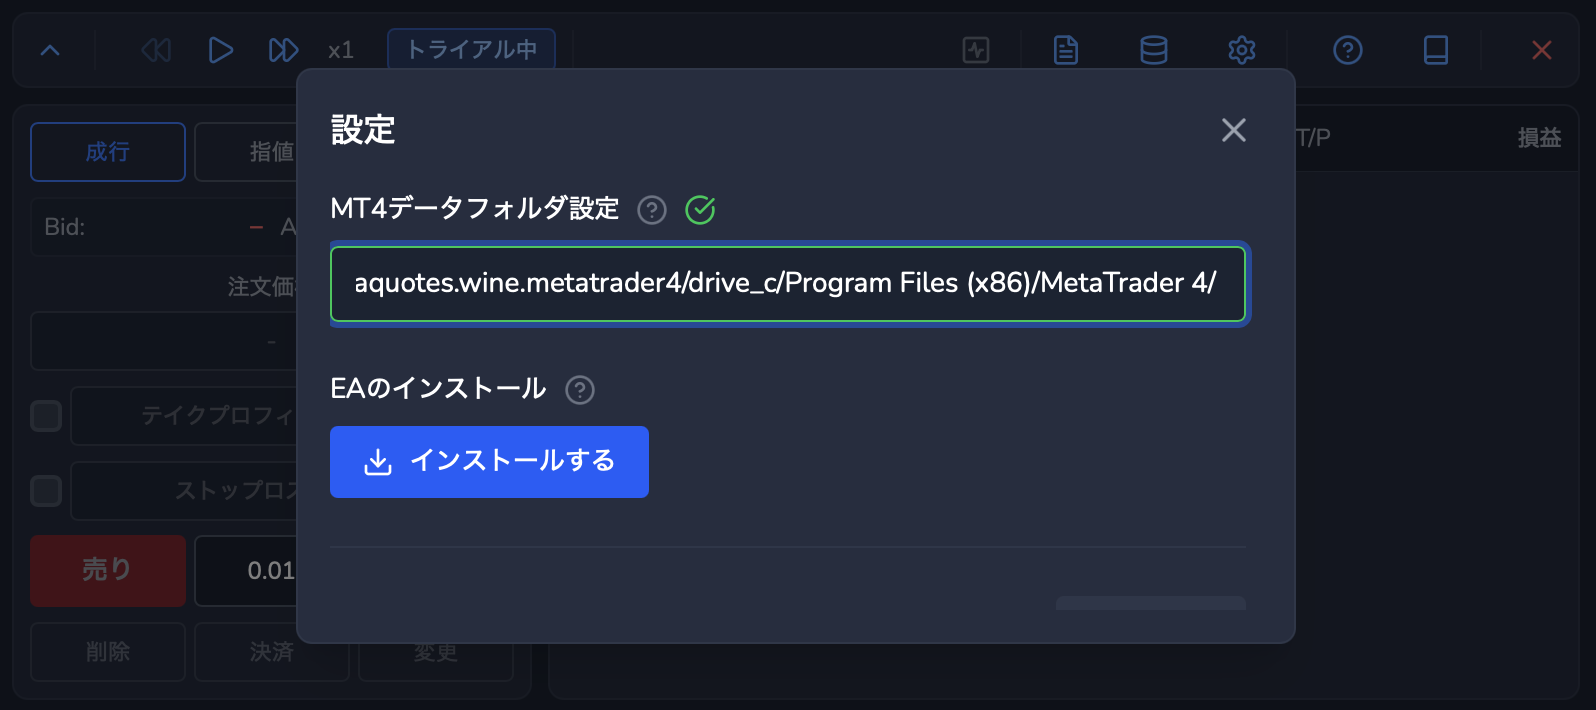Click the テイクプロフィット input field
The image size is (1596, 710).
[x=184, y=416]
